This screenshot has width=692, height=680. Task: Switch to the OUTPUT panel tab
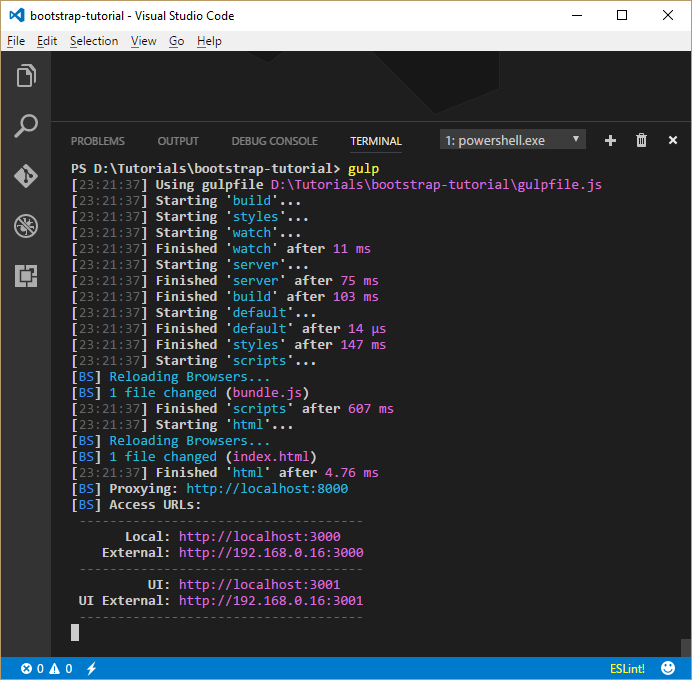(178, 141)
